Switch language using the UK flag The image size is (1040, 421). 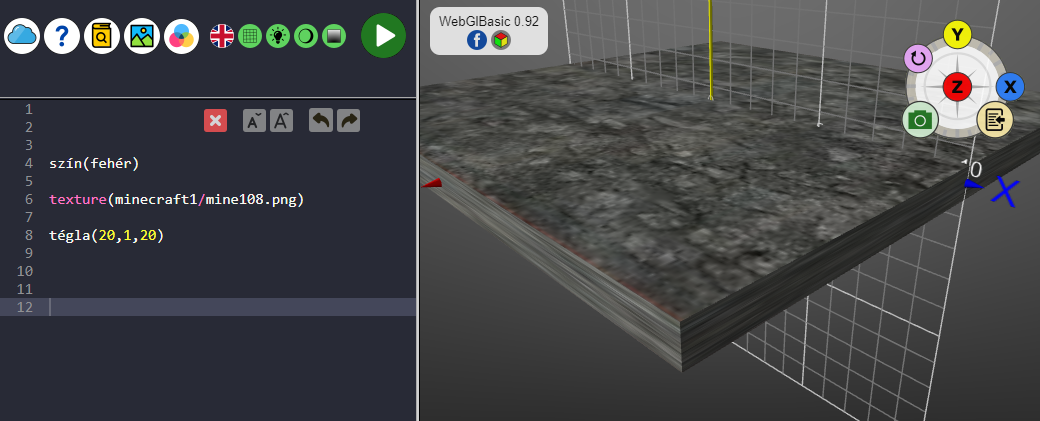[222, 37]
